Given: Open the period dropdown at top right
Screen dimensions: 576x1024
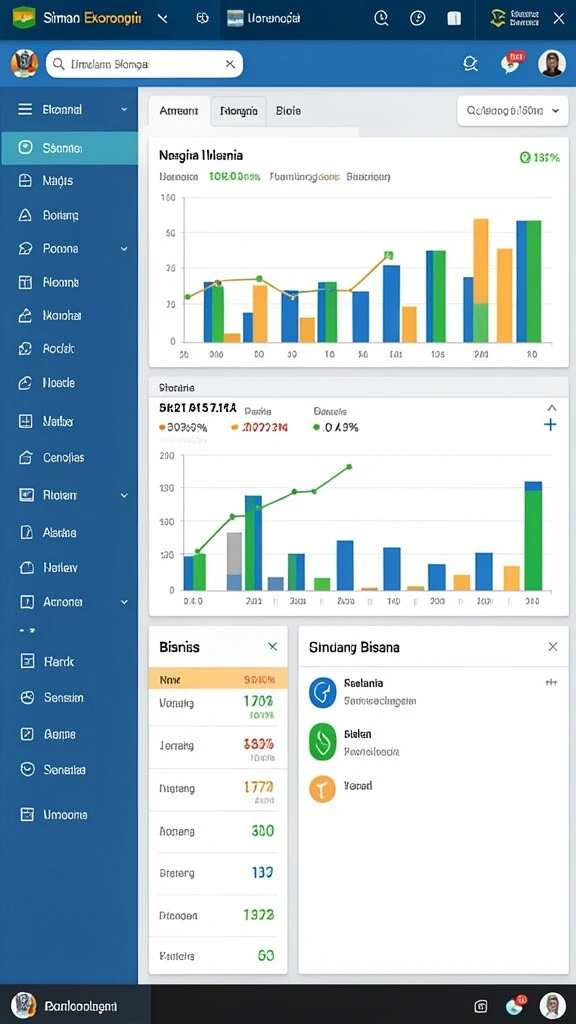Looking at the screenshot, I should click(512, 111).
